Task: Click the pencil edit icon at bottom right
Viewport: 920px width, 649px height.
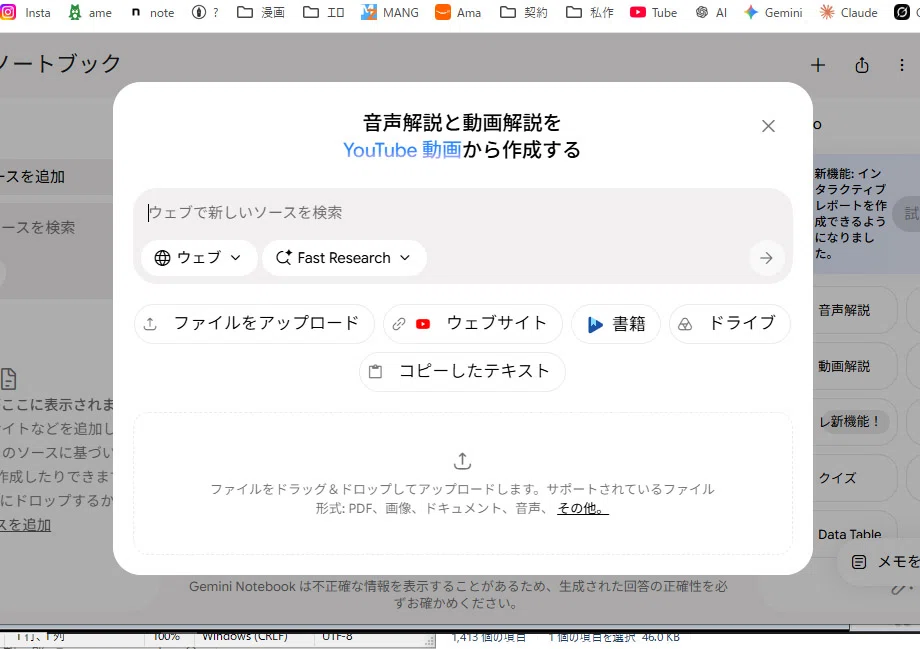Action: 898,589
